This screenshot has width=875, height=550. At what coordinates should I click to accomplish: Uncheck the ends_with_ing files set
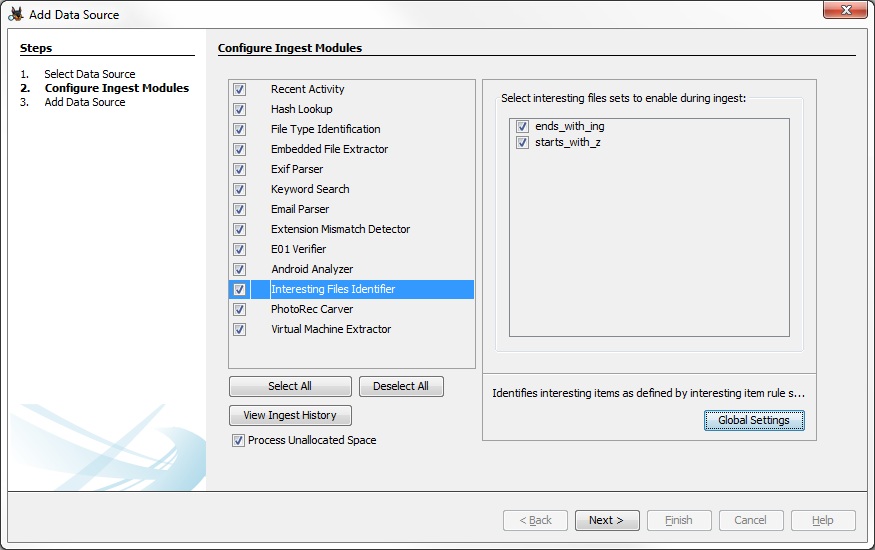click(522, 127)
